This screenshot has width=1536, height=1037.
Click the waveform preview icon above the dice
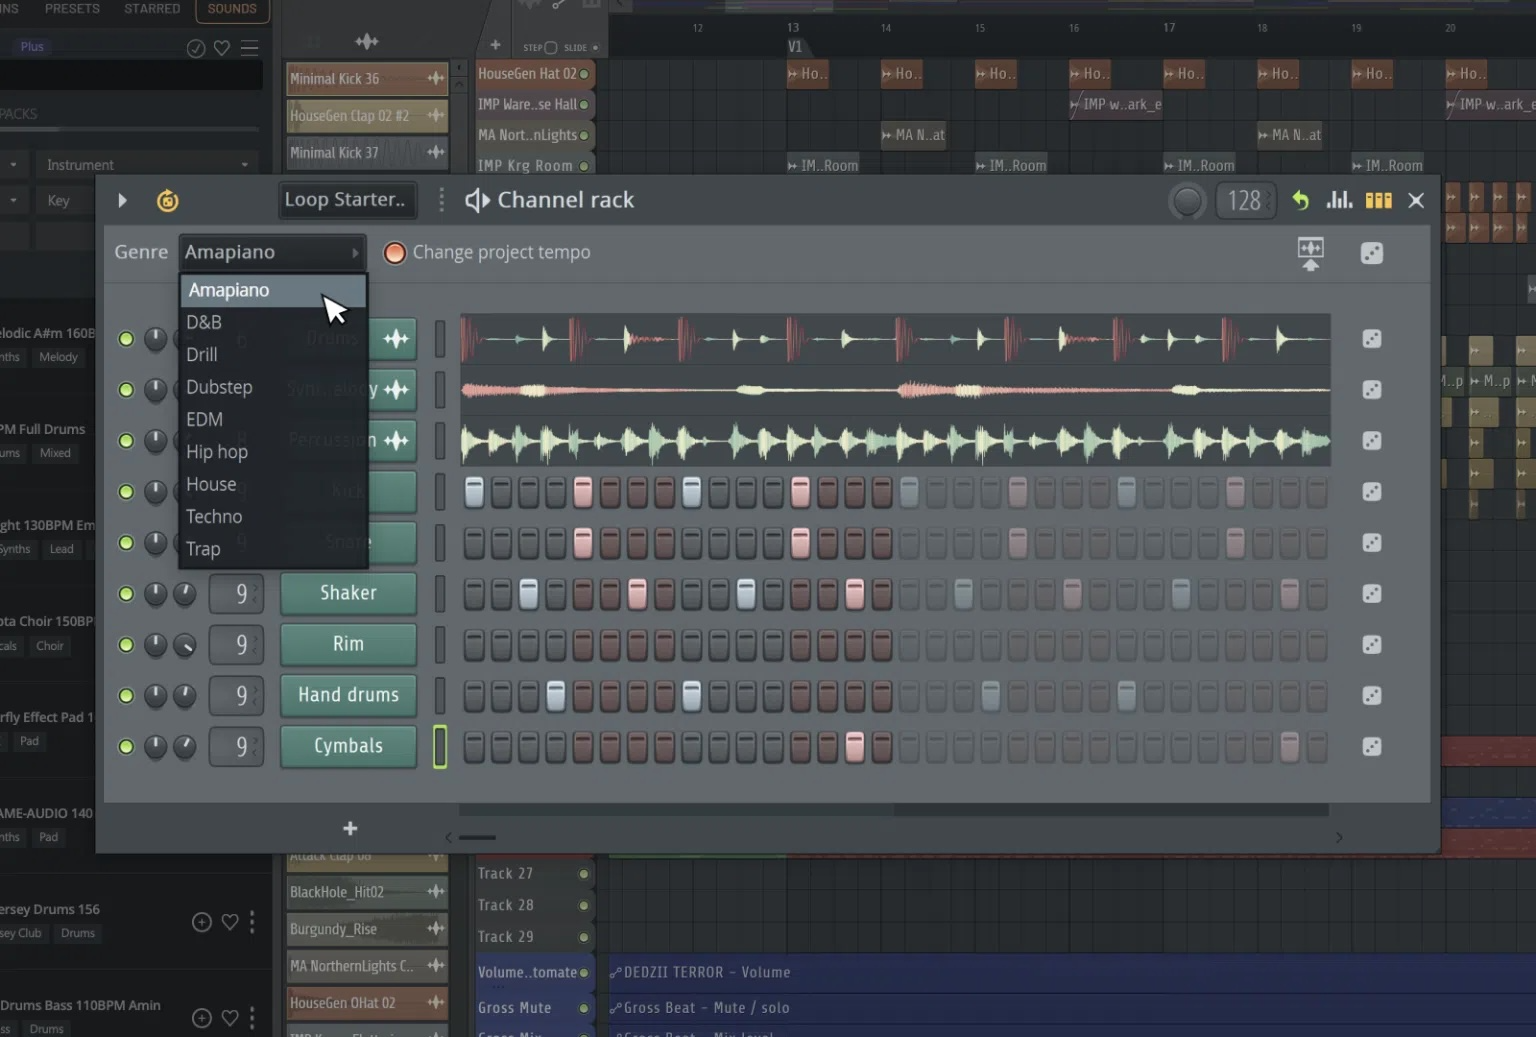1310,253
